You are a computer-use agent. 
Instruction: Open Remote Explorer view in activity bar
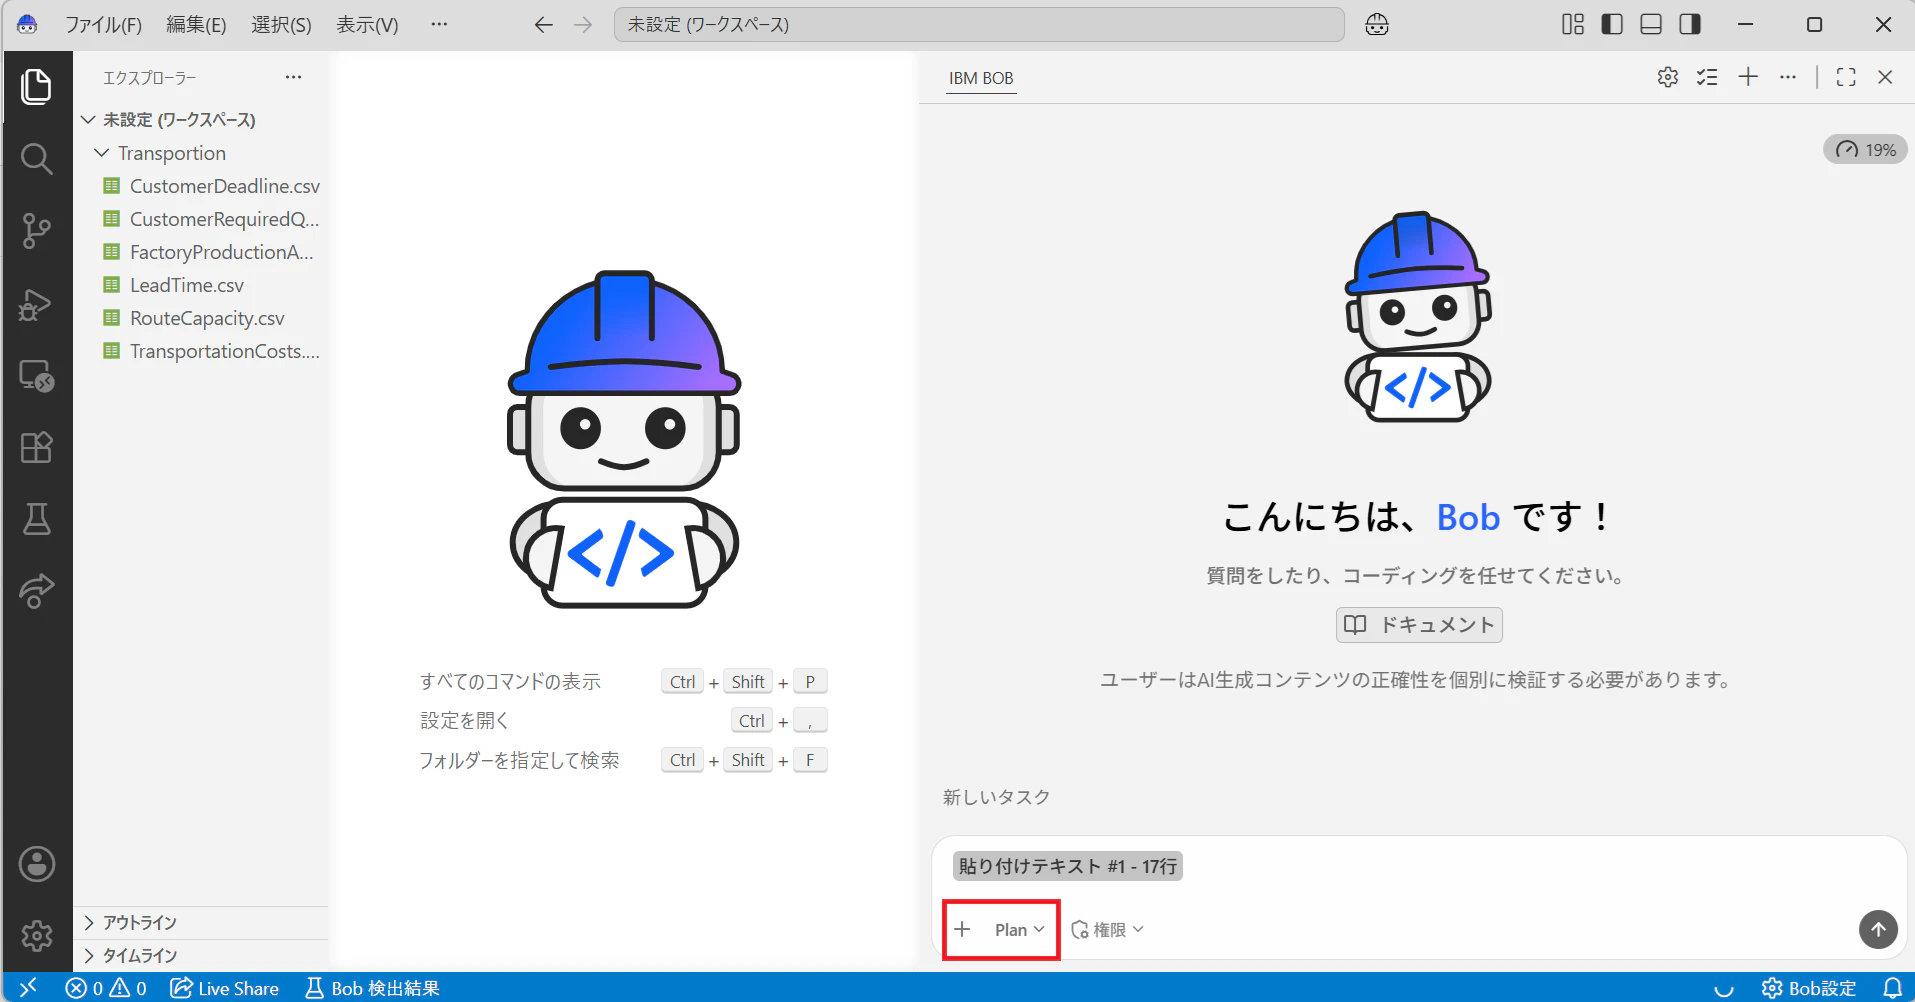coord(37,376)
